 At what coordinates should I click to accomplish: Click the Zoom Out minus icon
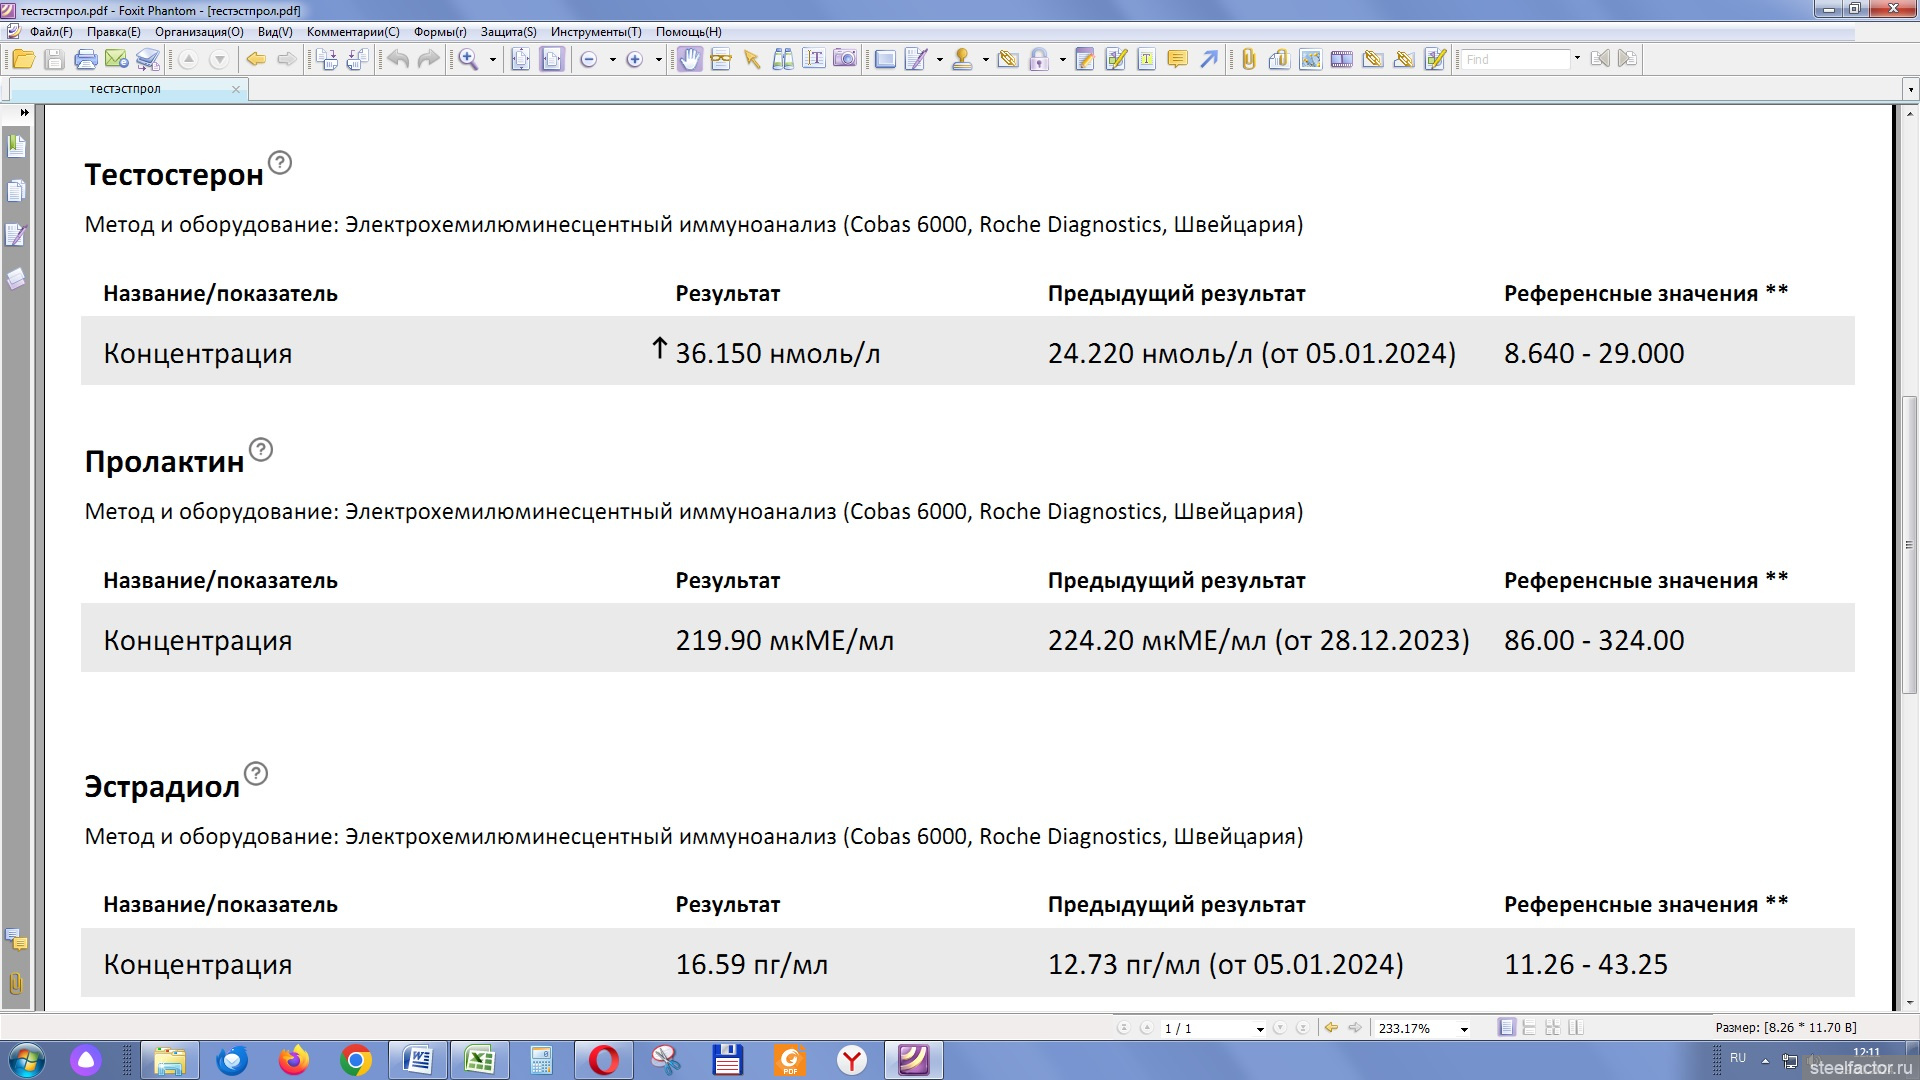pyautogui.click(x=589, y=59)
